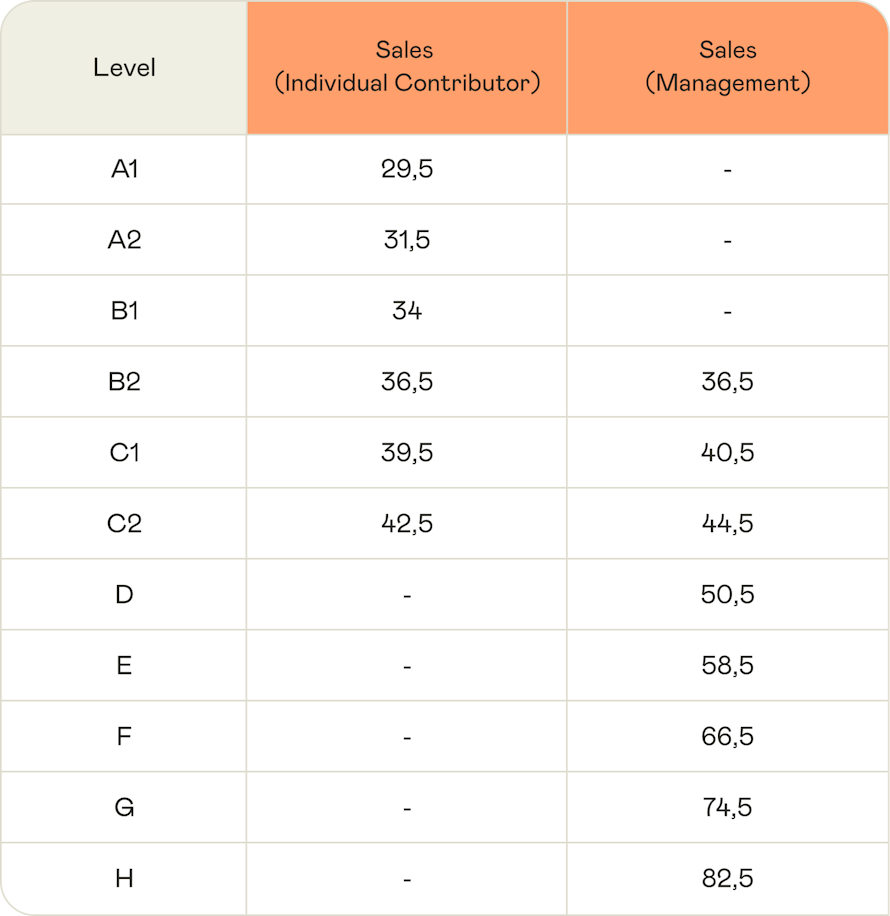Click the 44,5 Management value
Screen dimensions: 890x916
(728, 523)
